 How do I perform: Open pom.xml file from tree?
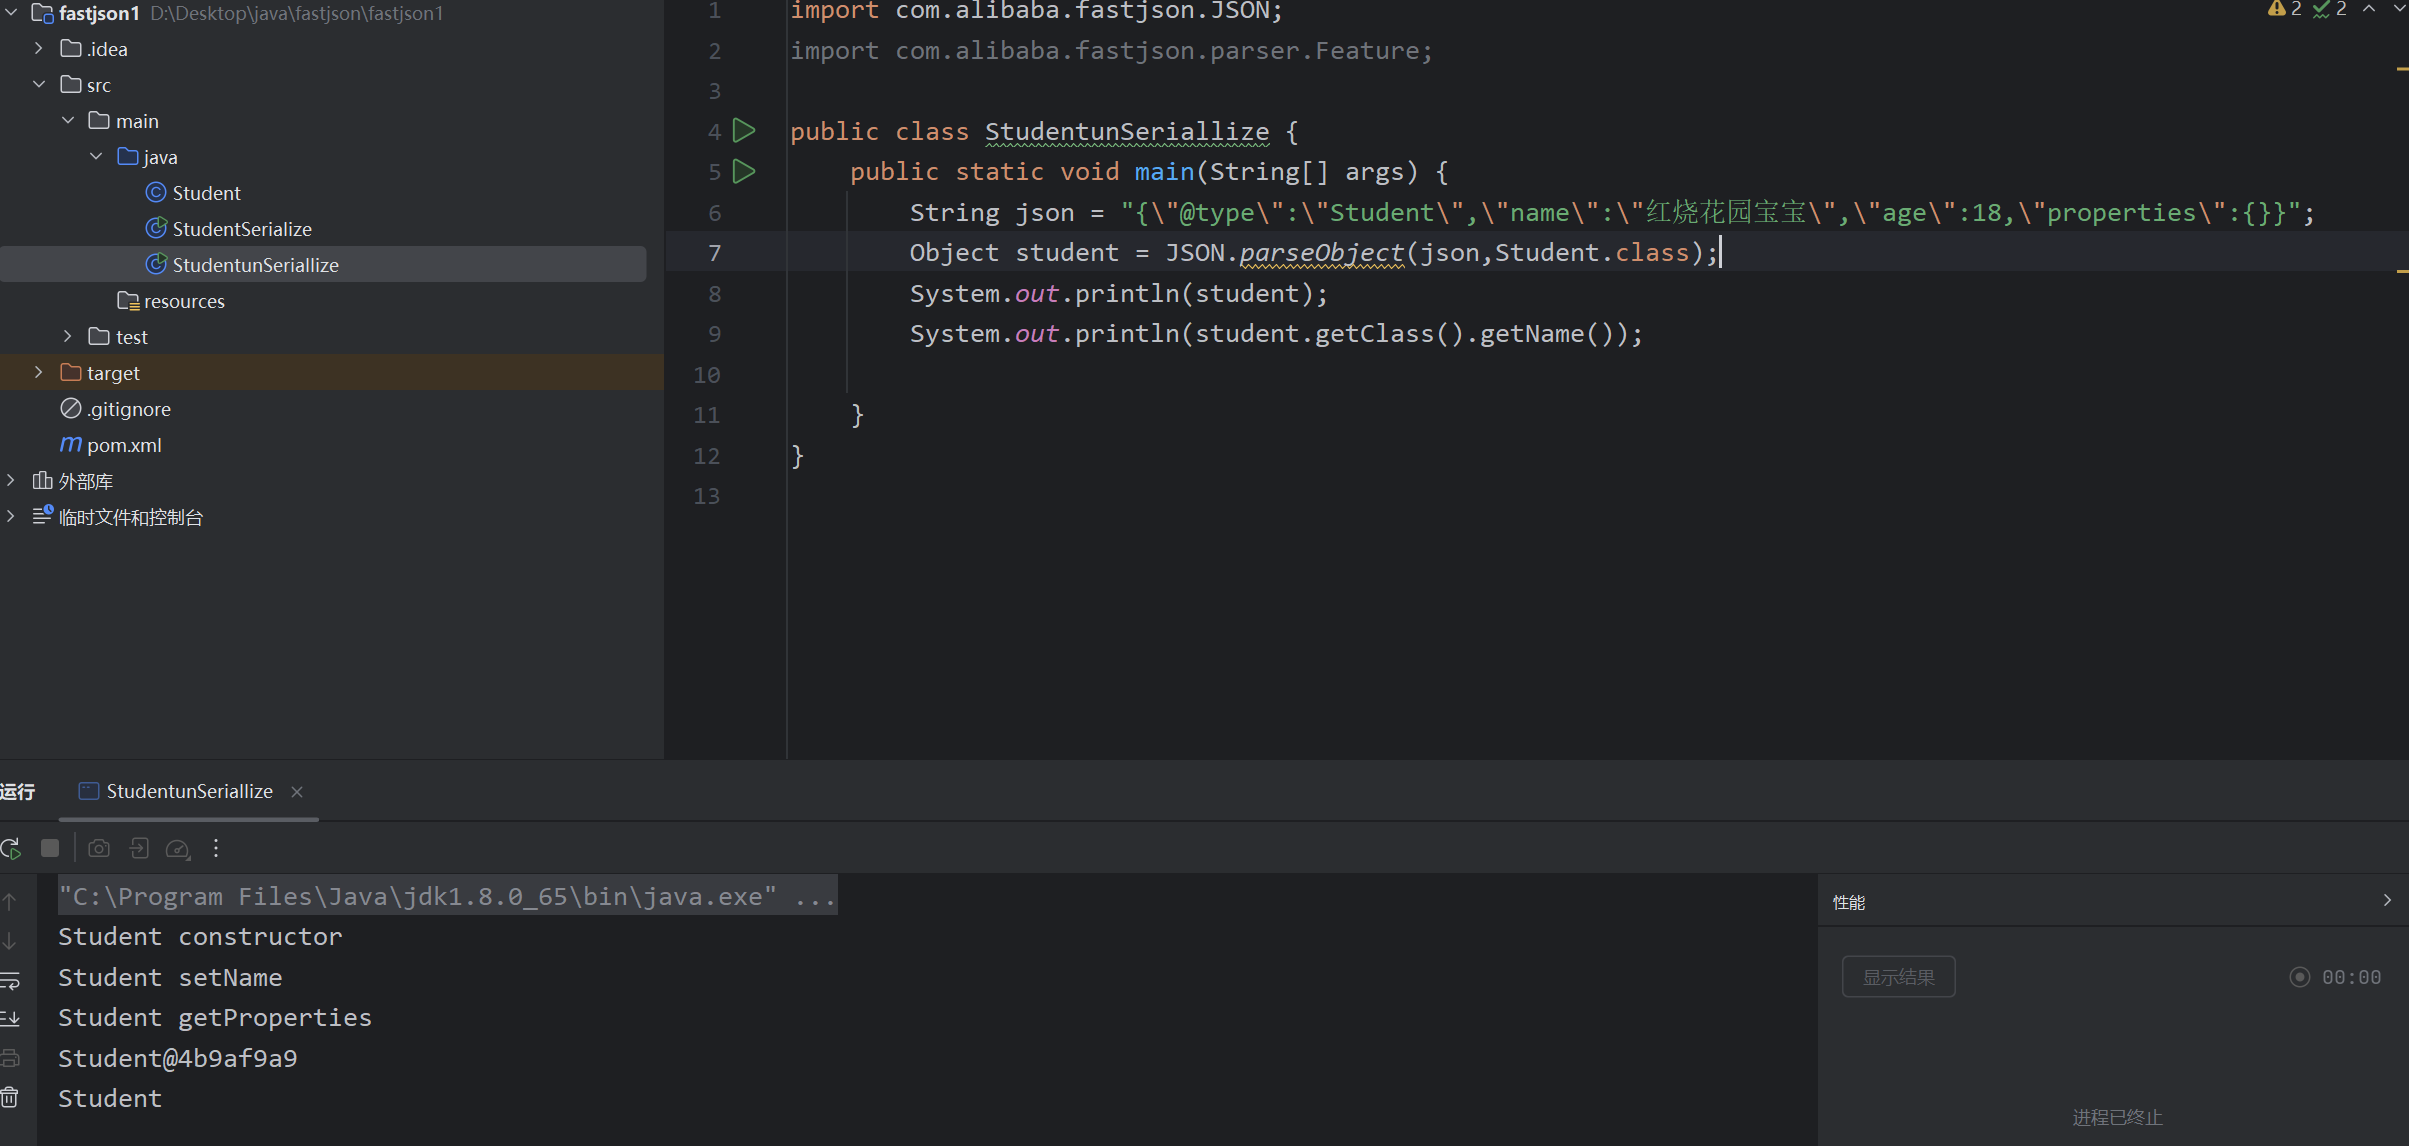coord(123,445)
